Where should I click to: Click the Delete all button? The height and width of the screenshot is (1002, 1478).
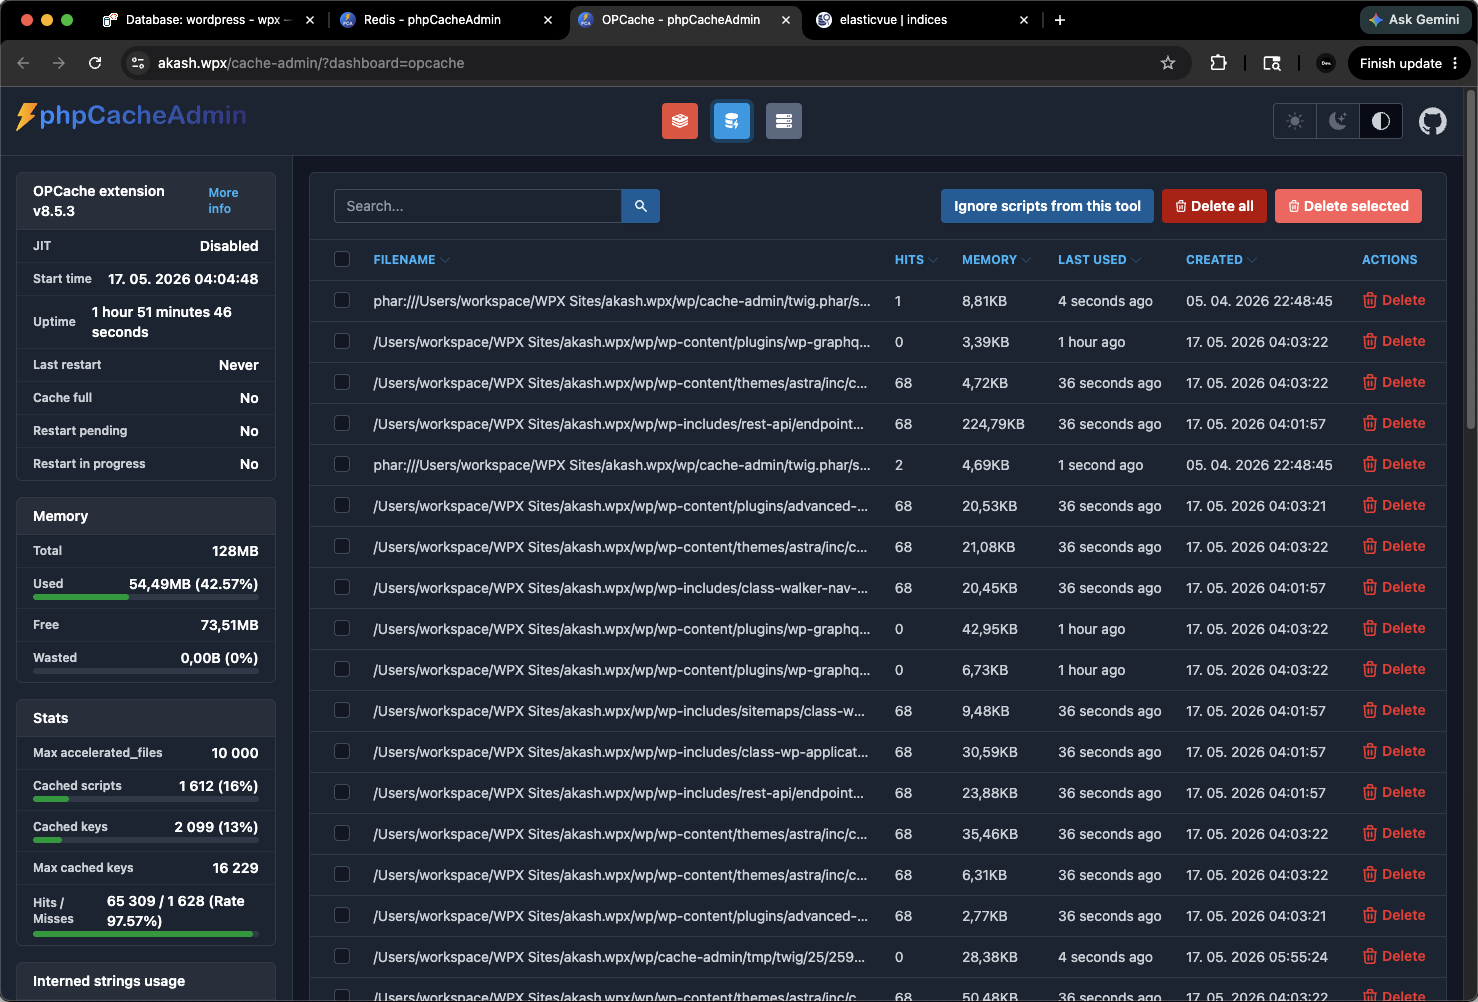1214,206
